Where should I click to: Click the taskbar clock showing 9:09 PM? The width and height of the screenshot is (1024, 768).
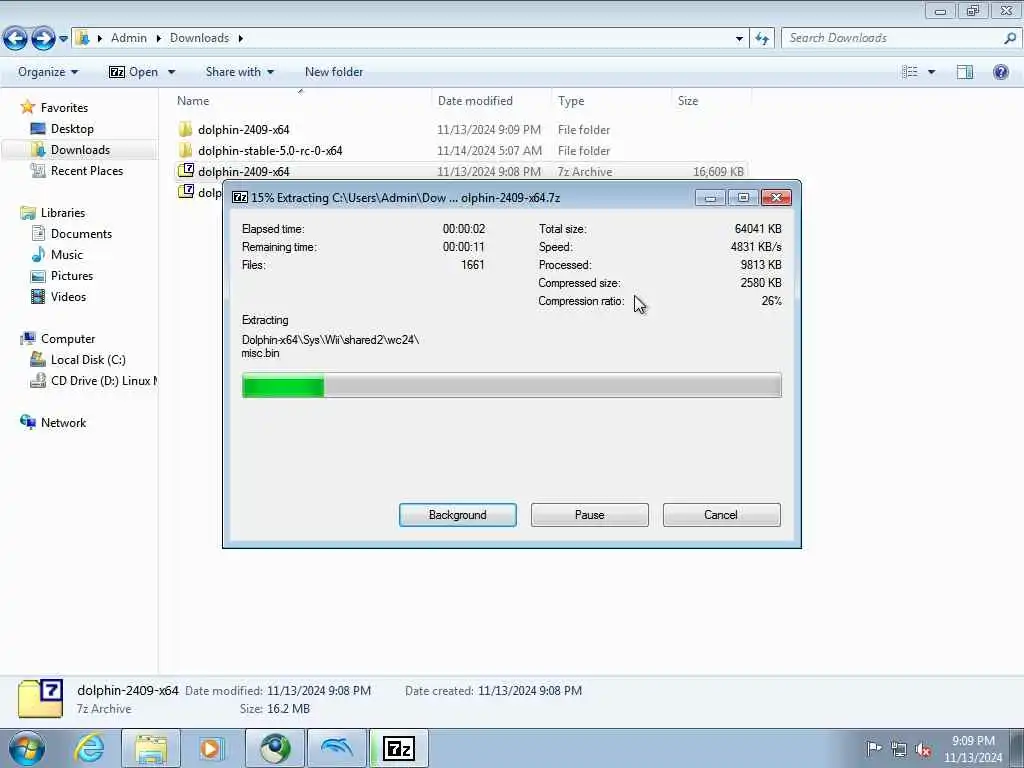coord(972,748)
